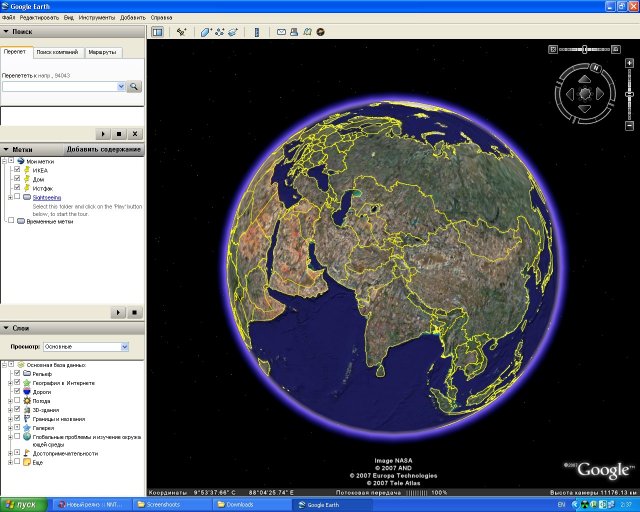Click the move down arrow in navigator
640x512 pixels.
pyautogui.click(x=584, y=109)
